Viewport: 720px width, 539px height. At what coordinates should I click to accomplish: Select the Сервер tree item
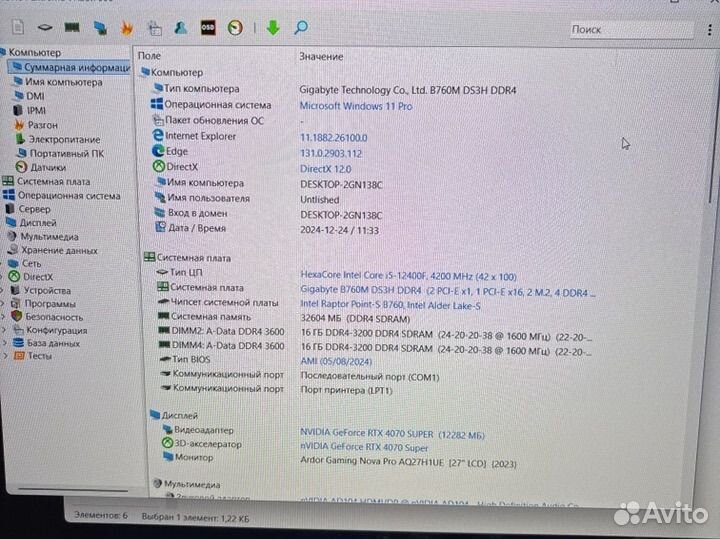28,209
